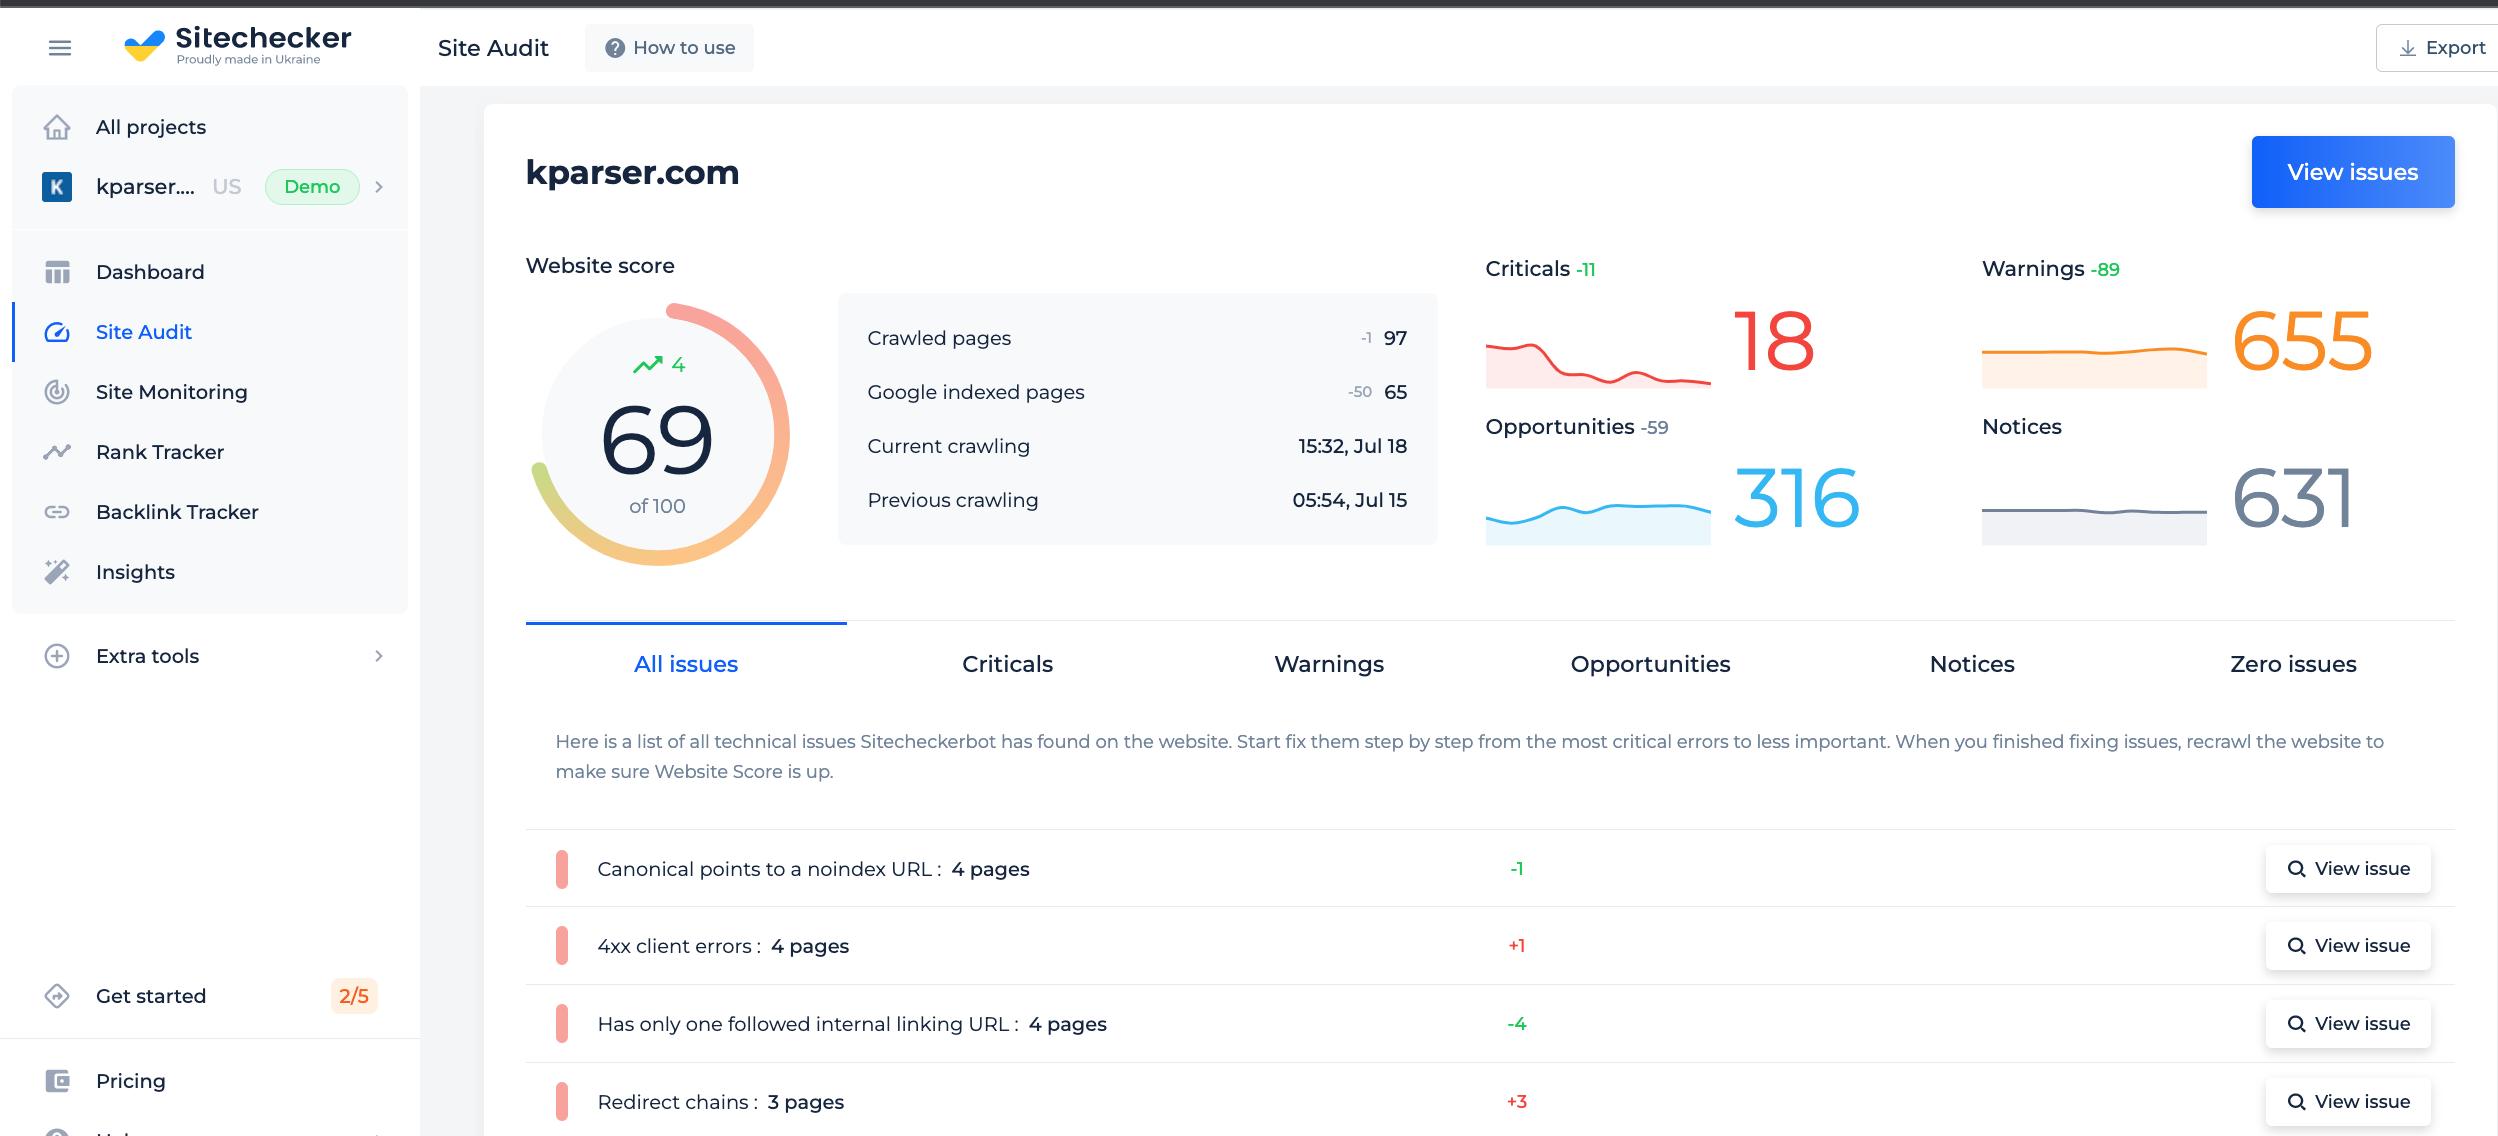Click the Export icon in top right
Viewport: 2498px width, 1136px height.
[x=2407, y=48]
